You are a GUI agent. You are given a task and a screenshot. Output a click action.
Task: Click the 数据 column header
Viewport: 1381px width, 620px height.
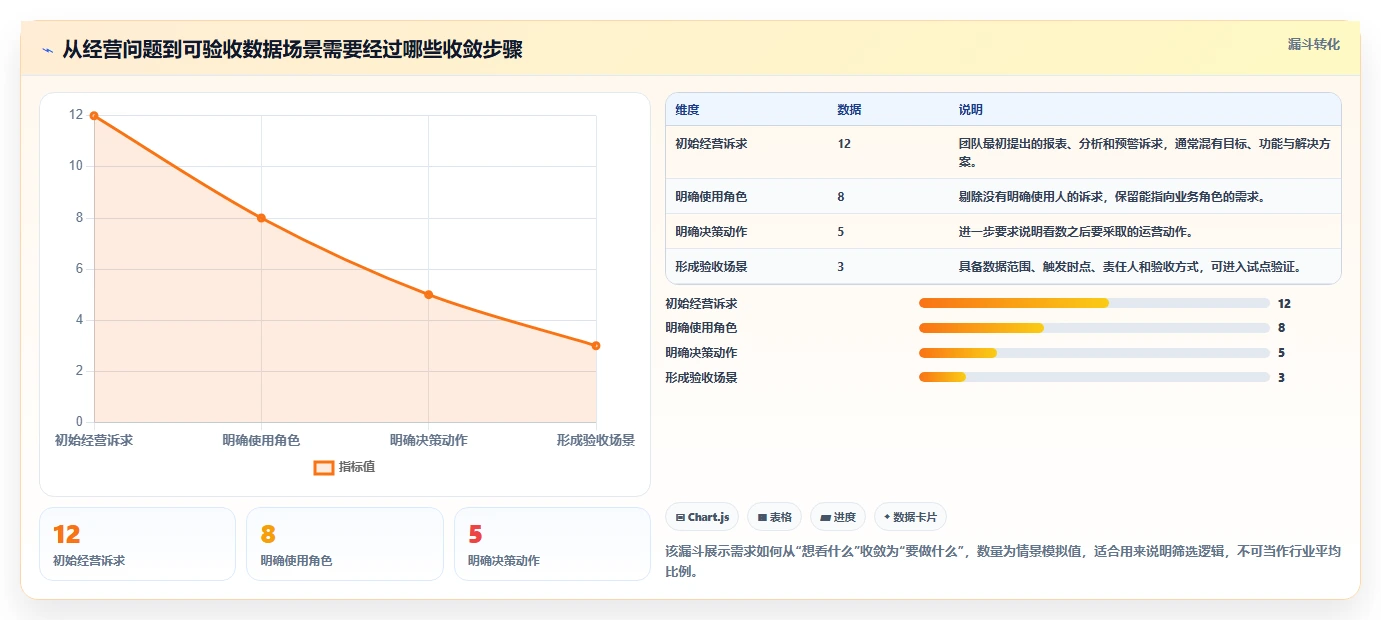(849, 110)
